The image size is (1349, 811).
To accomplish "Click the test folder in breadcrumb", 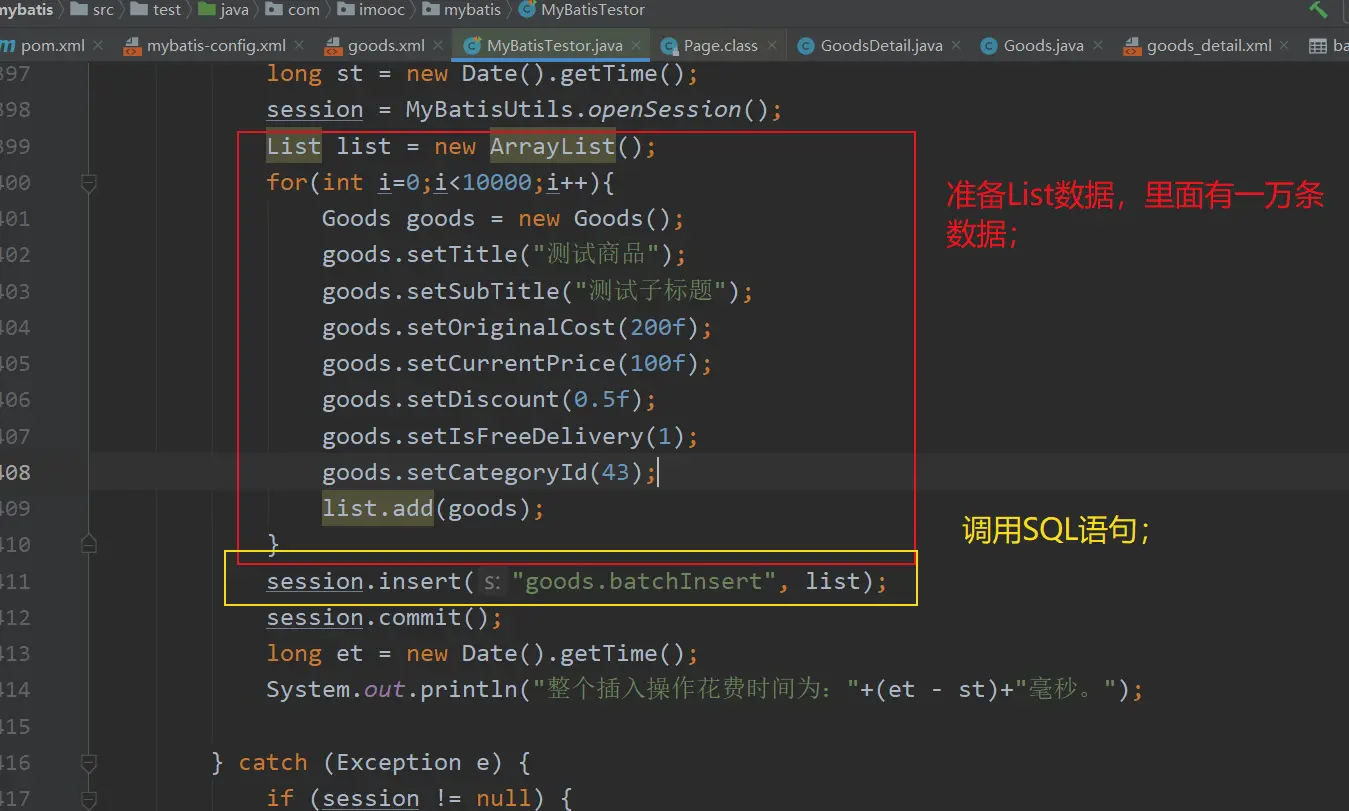I will (167, 10).
